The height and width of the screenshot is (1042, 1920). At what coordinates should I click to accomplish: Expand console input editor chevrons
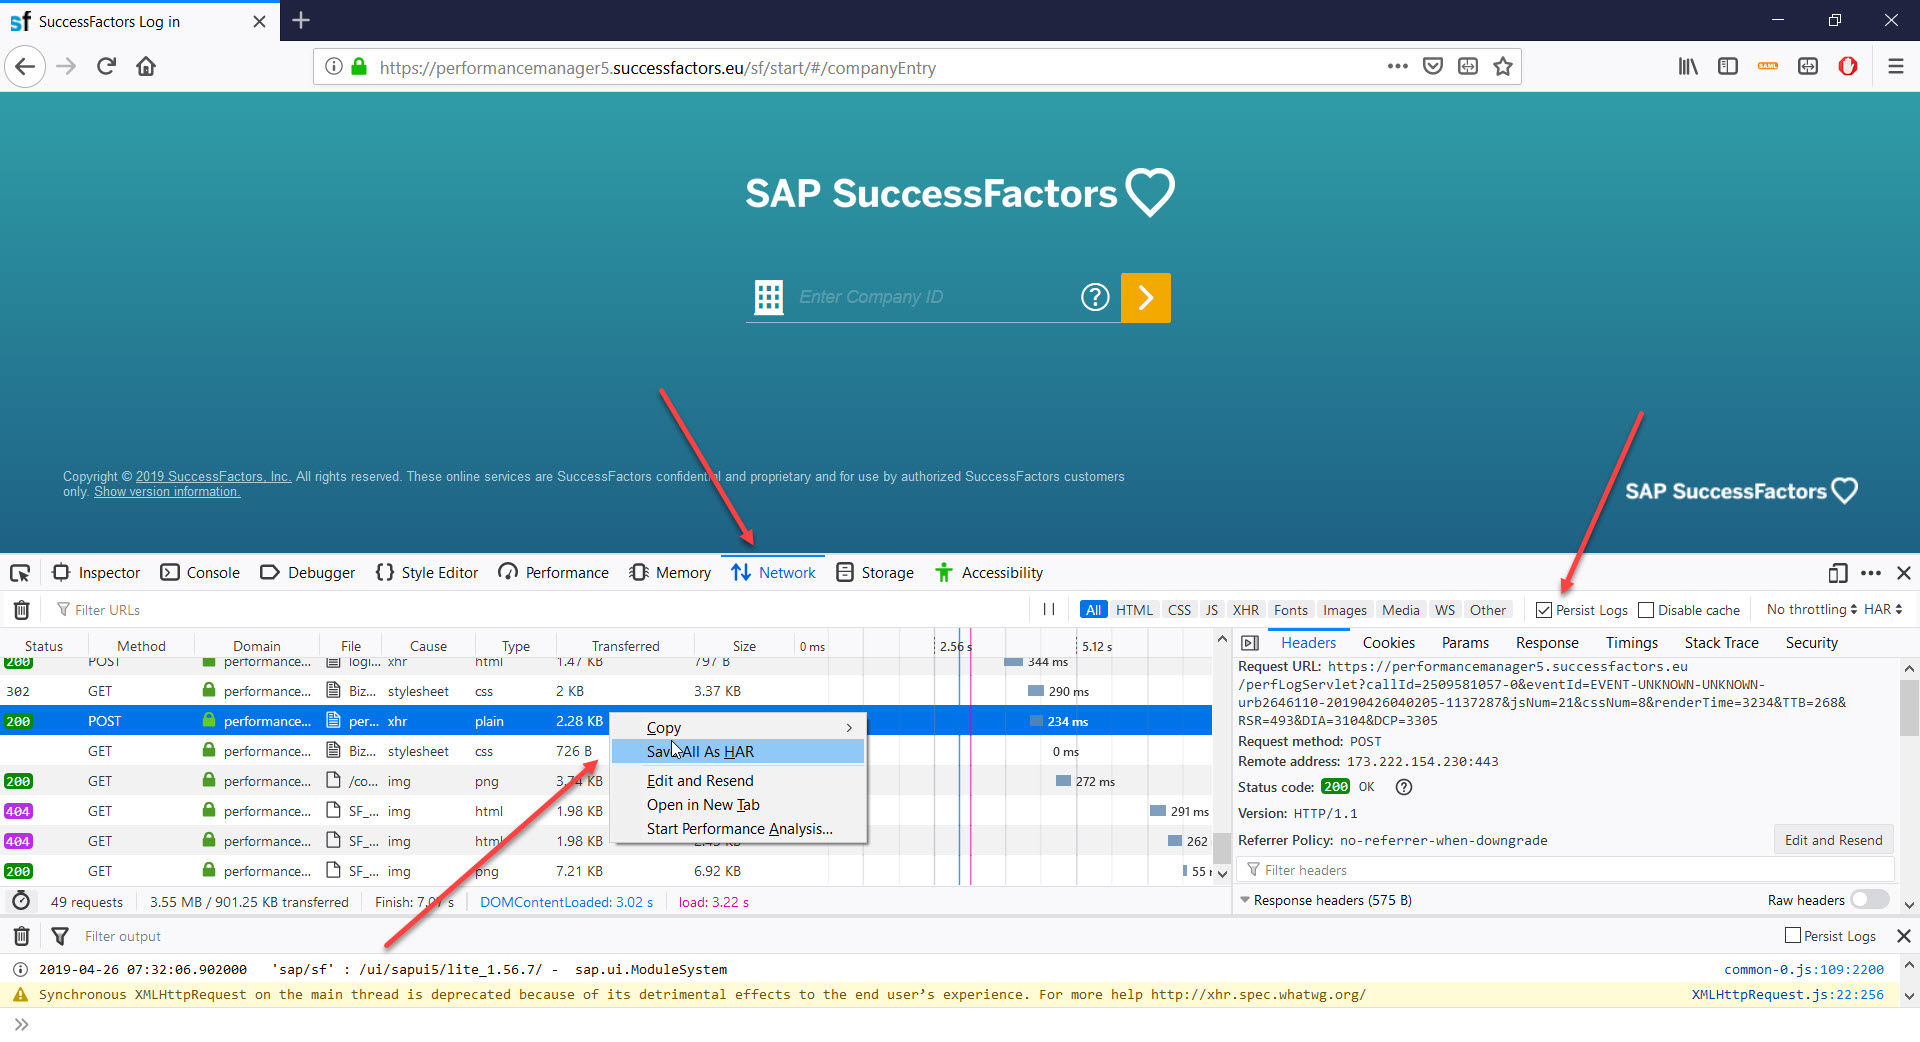pos(21,1024)
